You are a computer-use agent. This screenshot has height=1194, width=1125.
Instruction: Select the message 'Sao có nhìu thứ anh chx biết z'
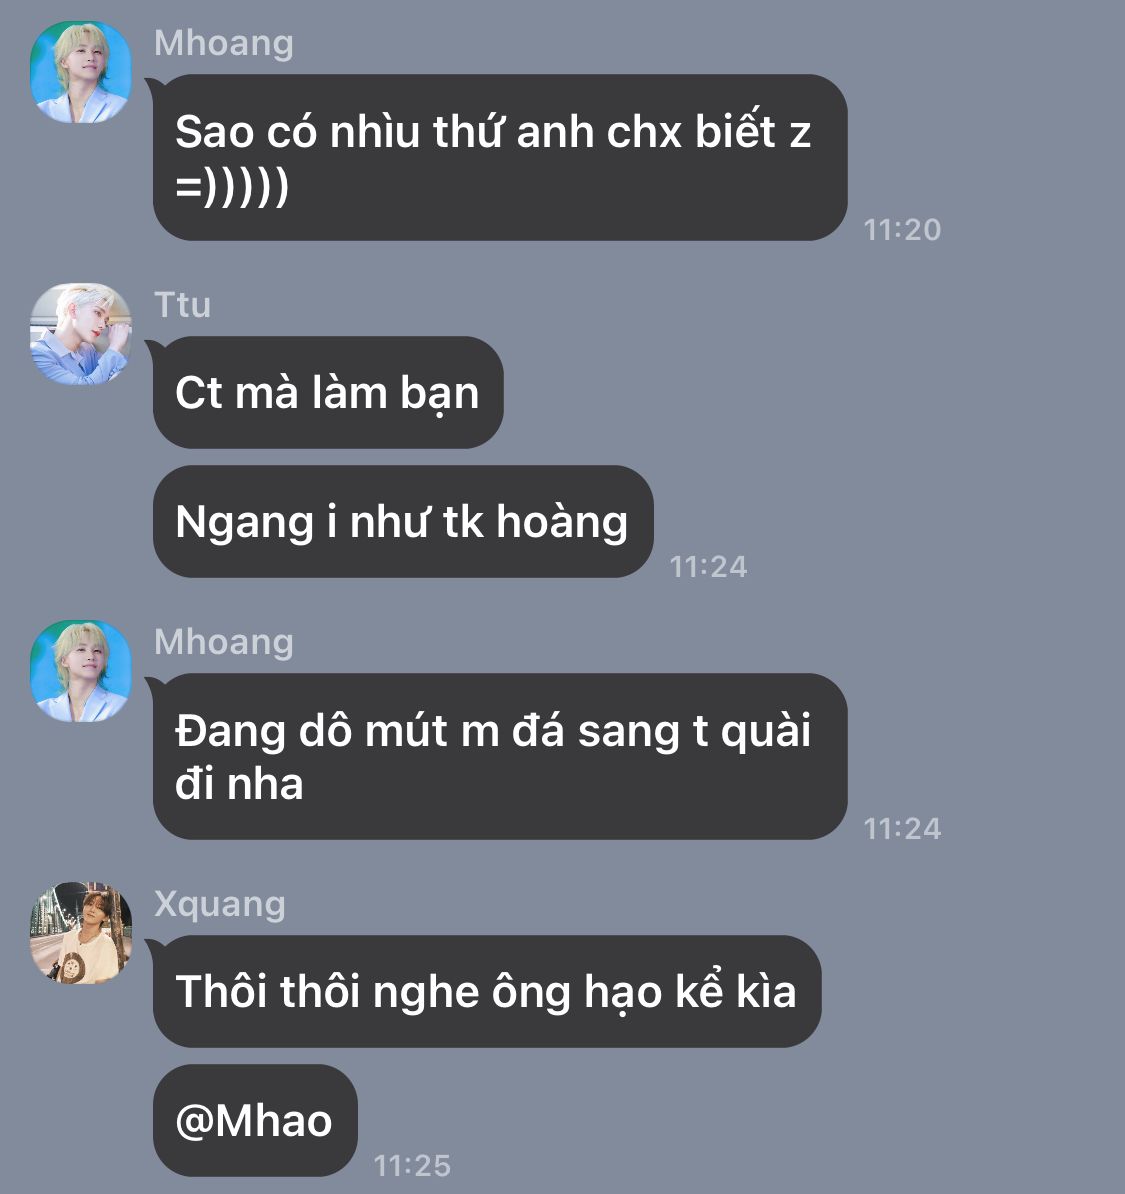[500, 158]
